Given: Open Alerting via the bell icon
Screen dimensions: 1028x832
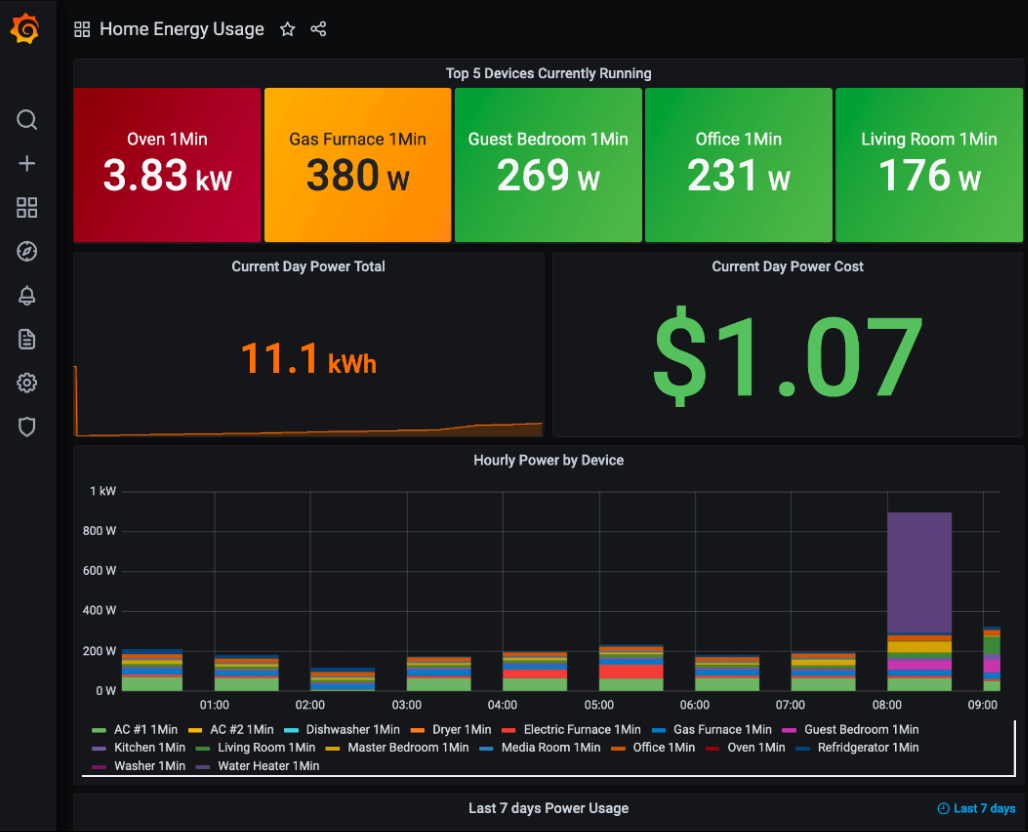Looking at the screenshot, I should [x=27, y=296].
